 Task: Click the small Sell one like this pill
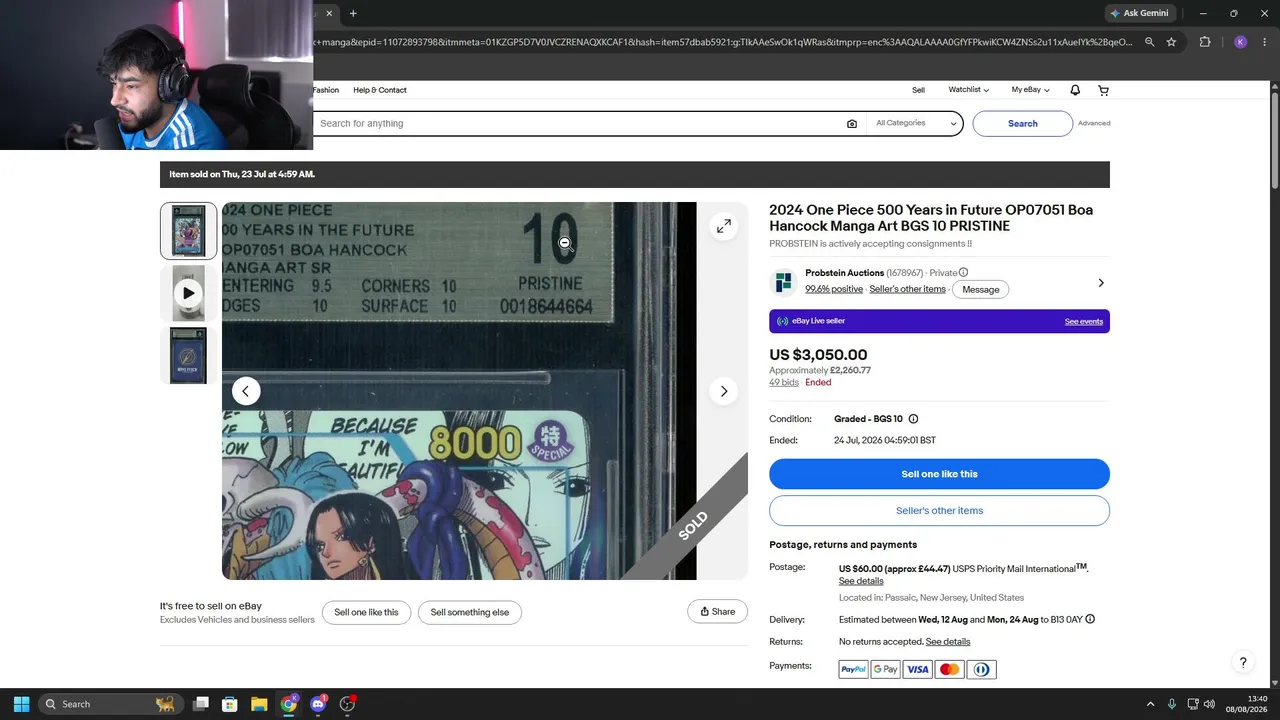[366, 612]
